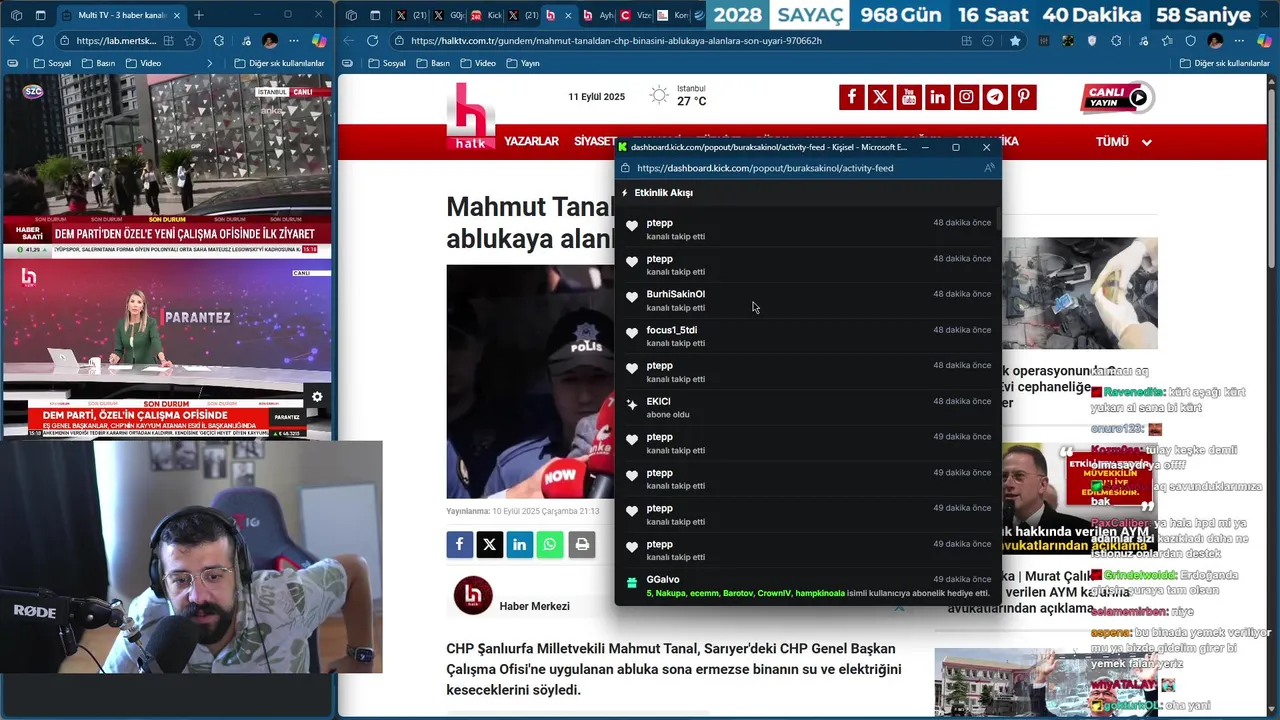The height and width of the screenshot is (720, 1280).
Task: Open the Yayın bookmarks folder in Halk TV window
Action: click(x=523, y=63)
